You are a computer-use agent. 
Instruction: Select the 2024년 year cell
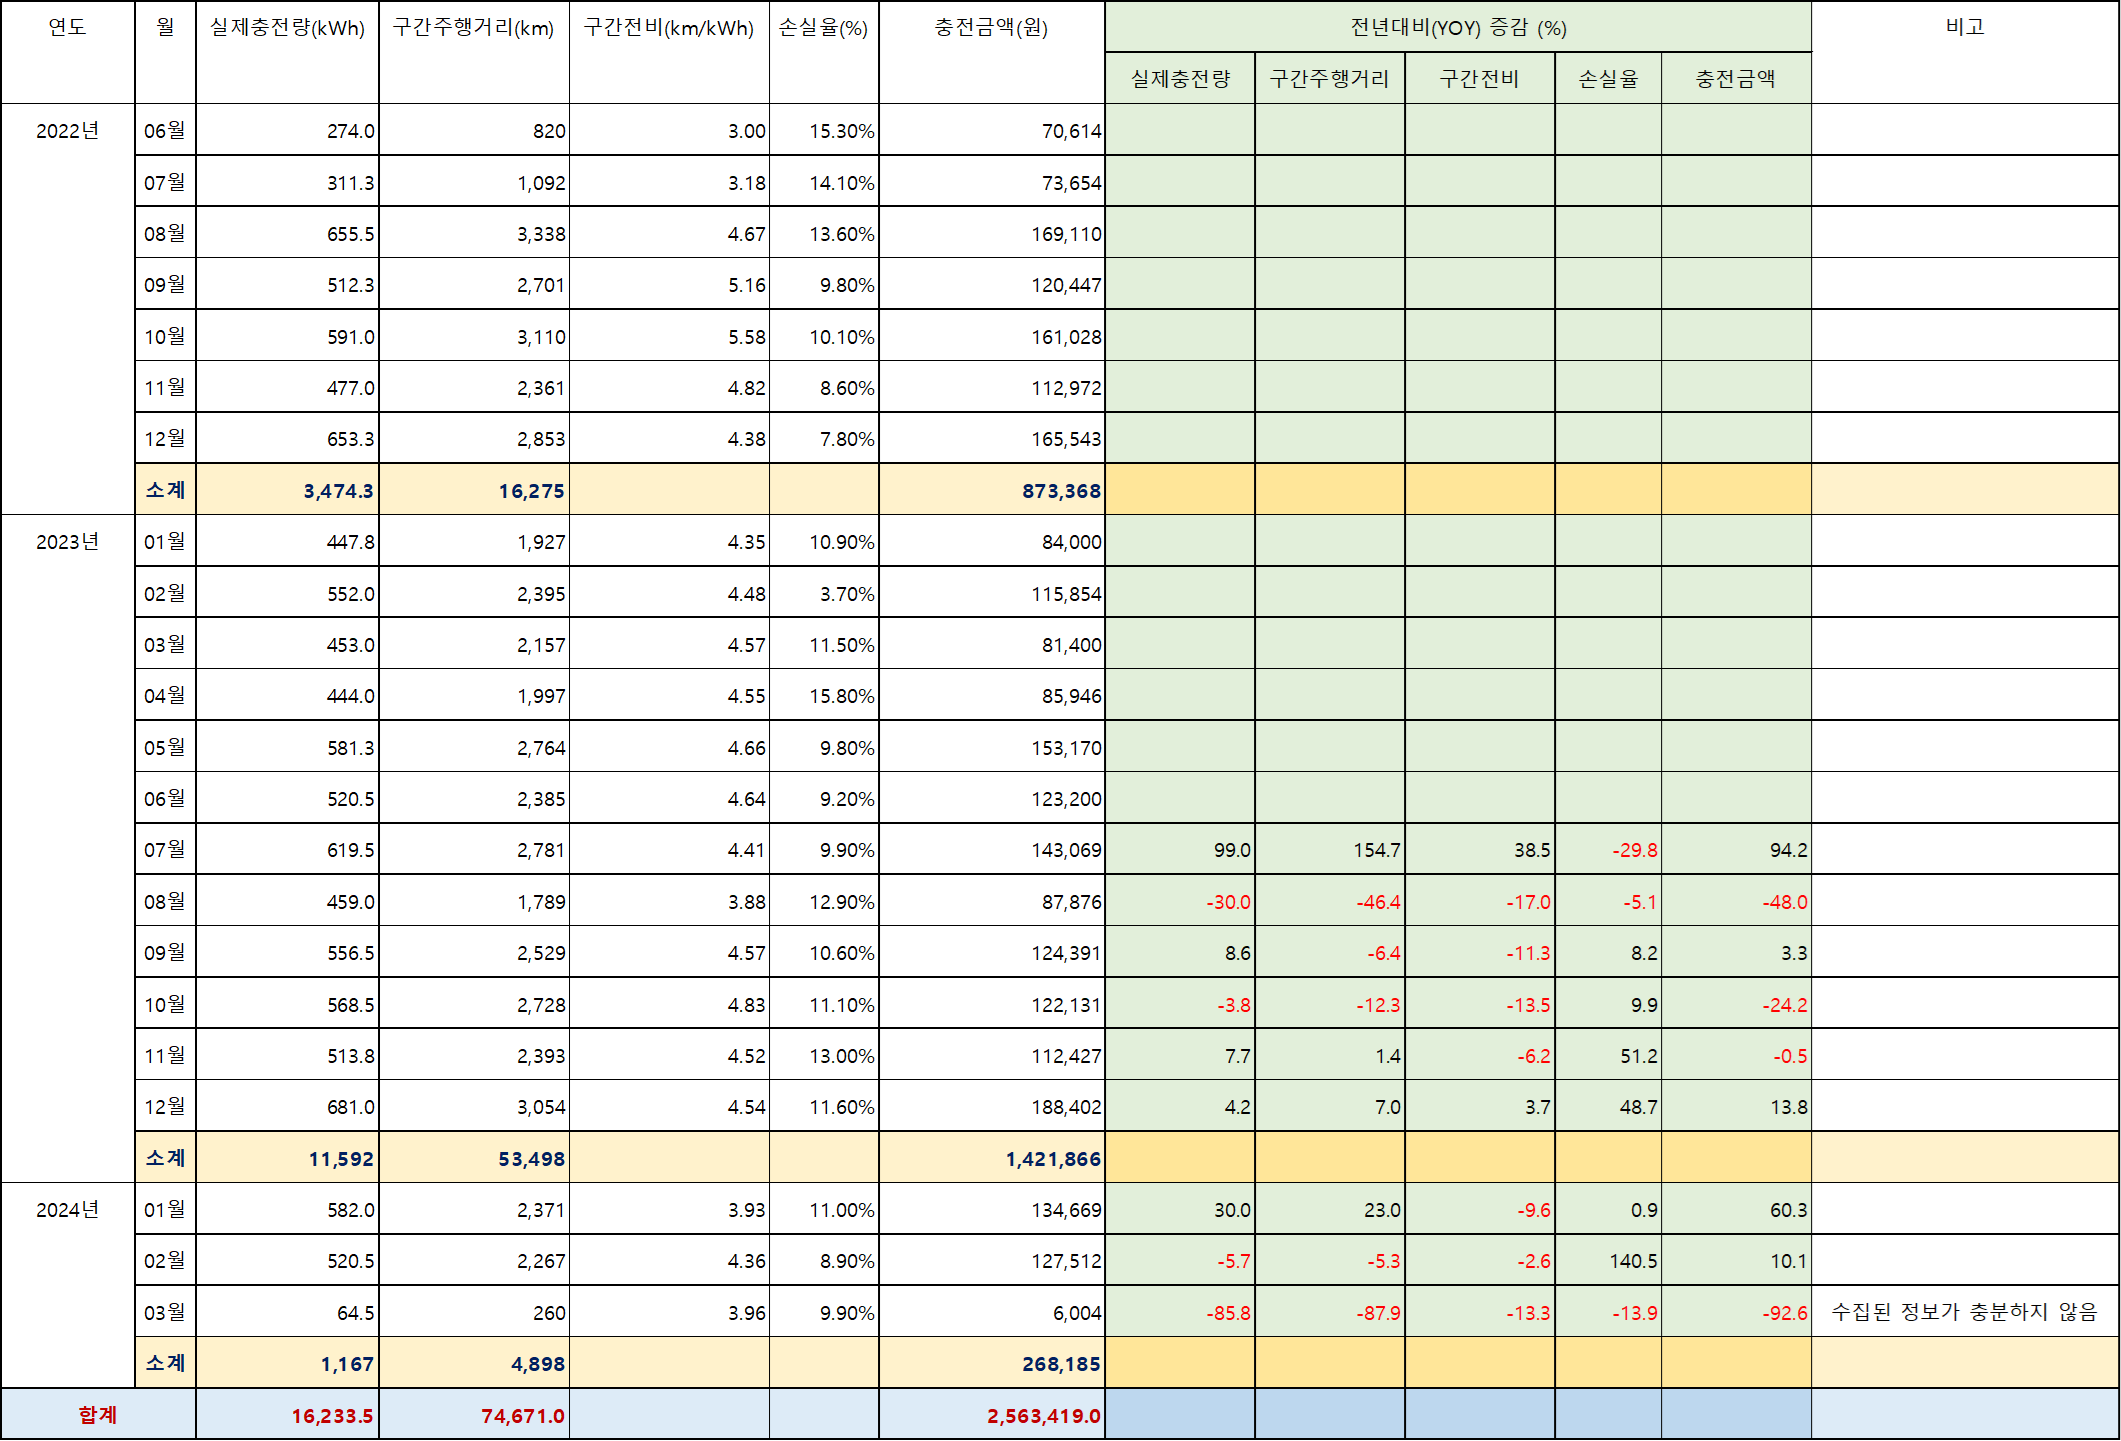tap(67, 1210)
